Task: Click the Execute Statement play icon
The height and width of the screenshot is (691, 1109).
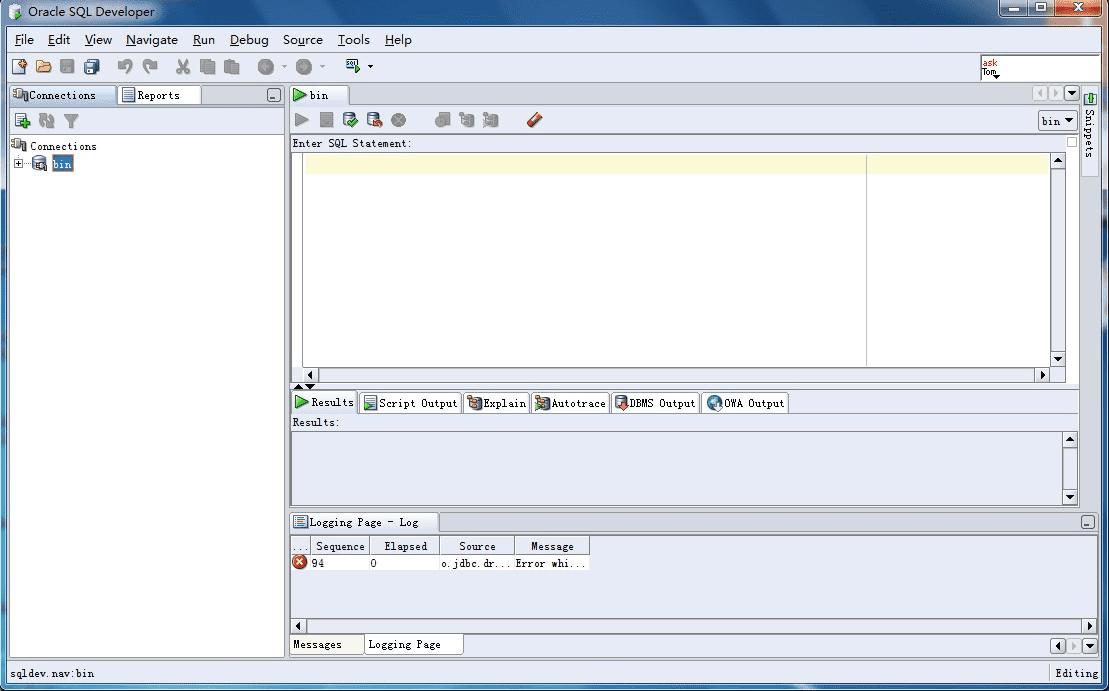Action: pos(302,120)
